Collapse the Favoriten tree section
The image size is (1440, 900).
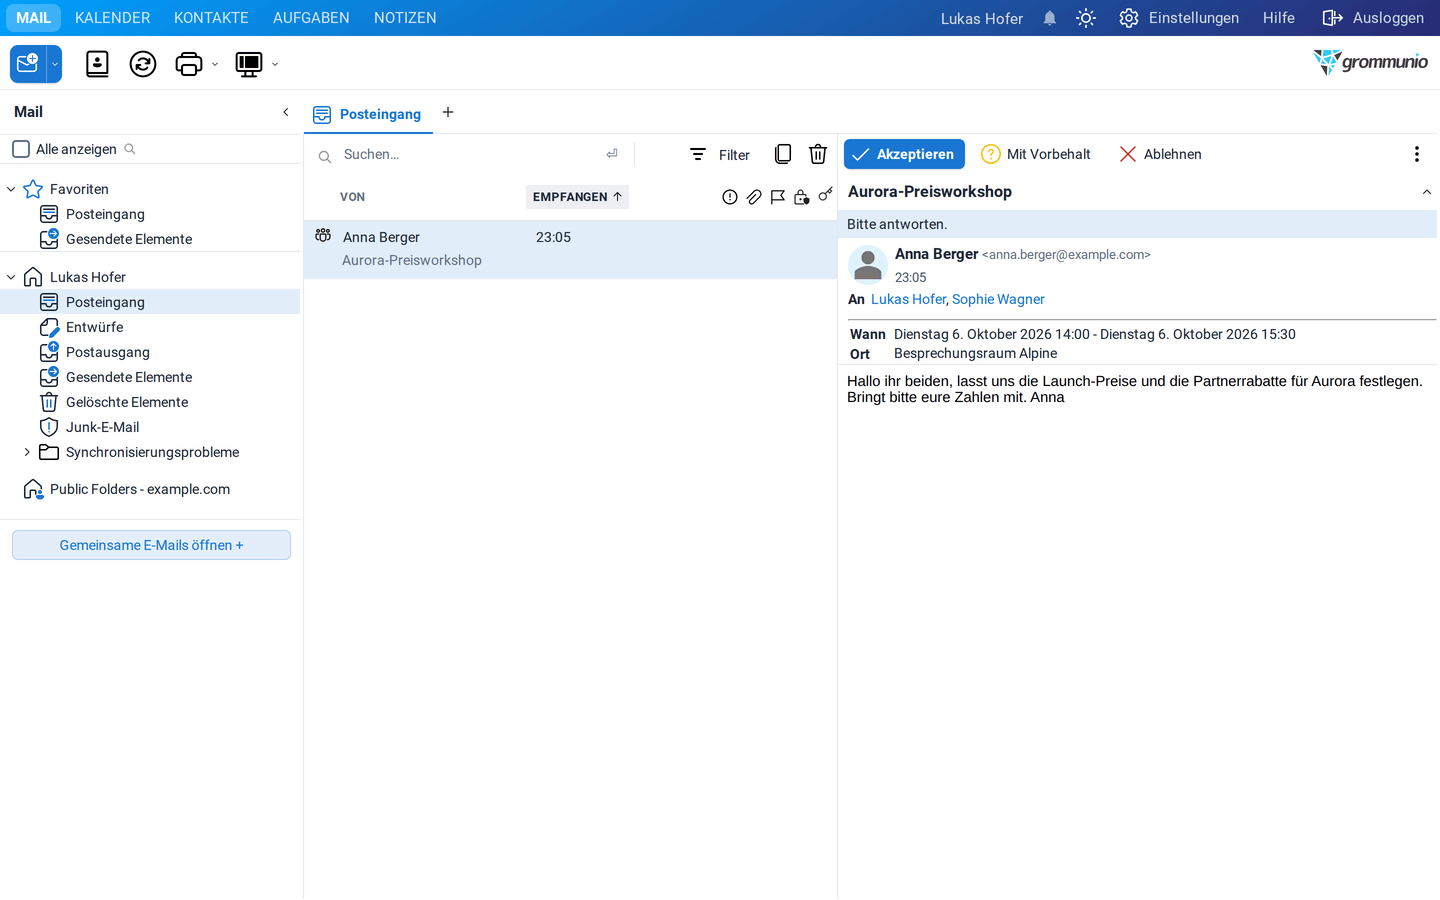pos(11,189)
